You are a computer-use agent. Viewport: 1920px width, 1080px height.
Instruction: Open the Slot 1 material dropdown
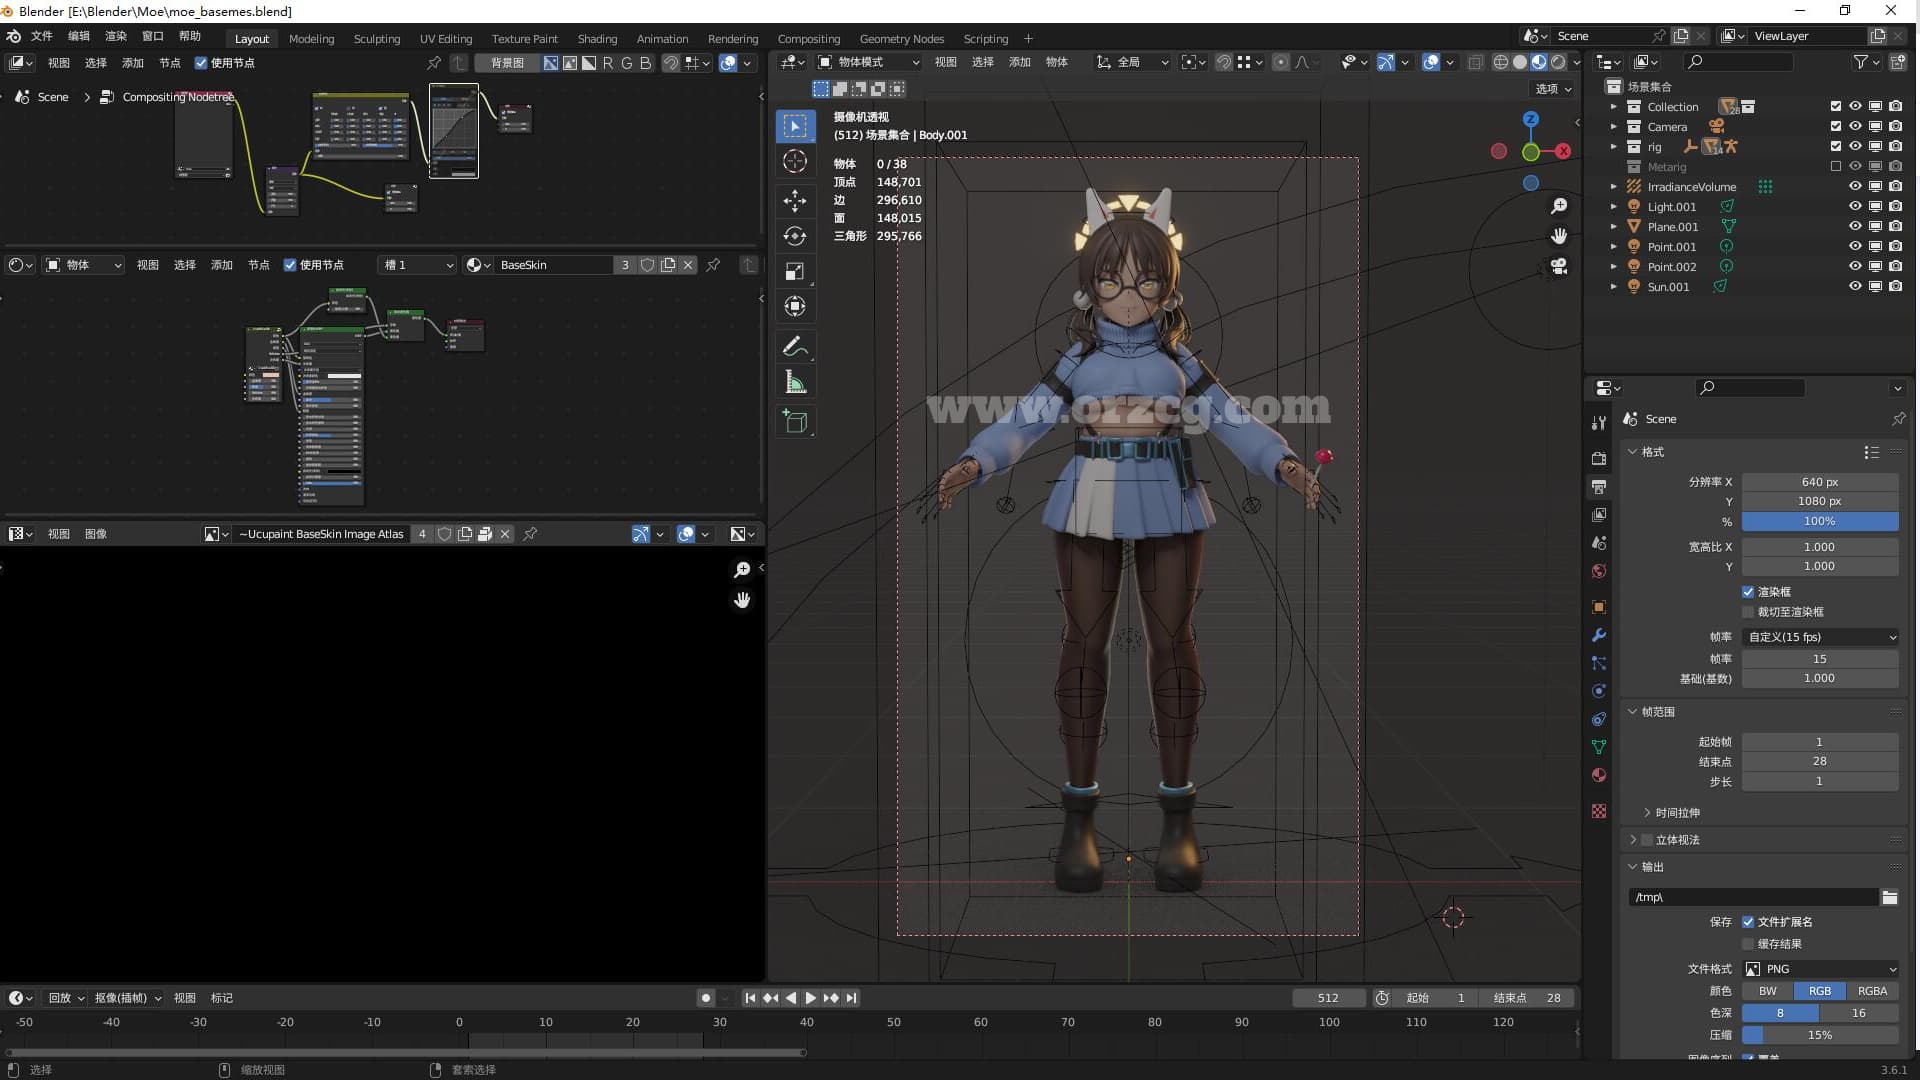click(418, 265)
